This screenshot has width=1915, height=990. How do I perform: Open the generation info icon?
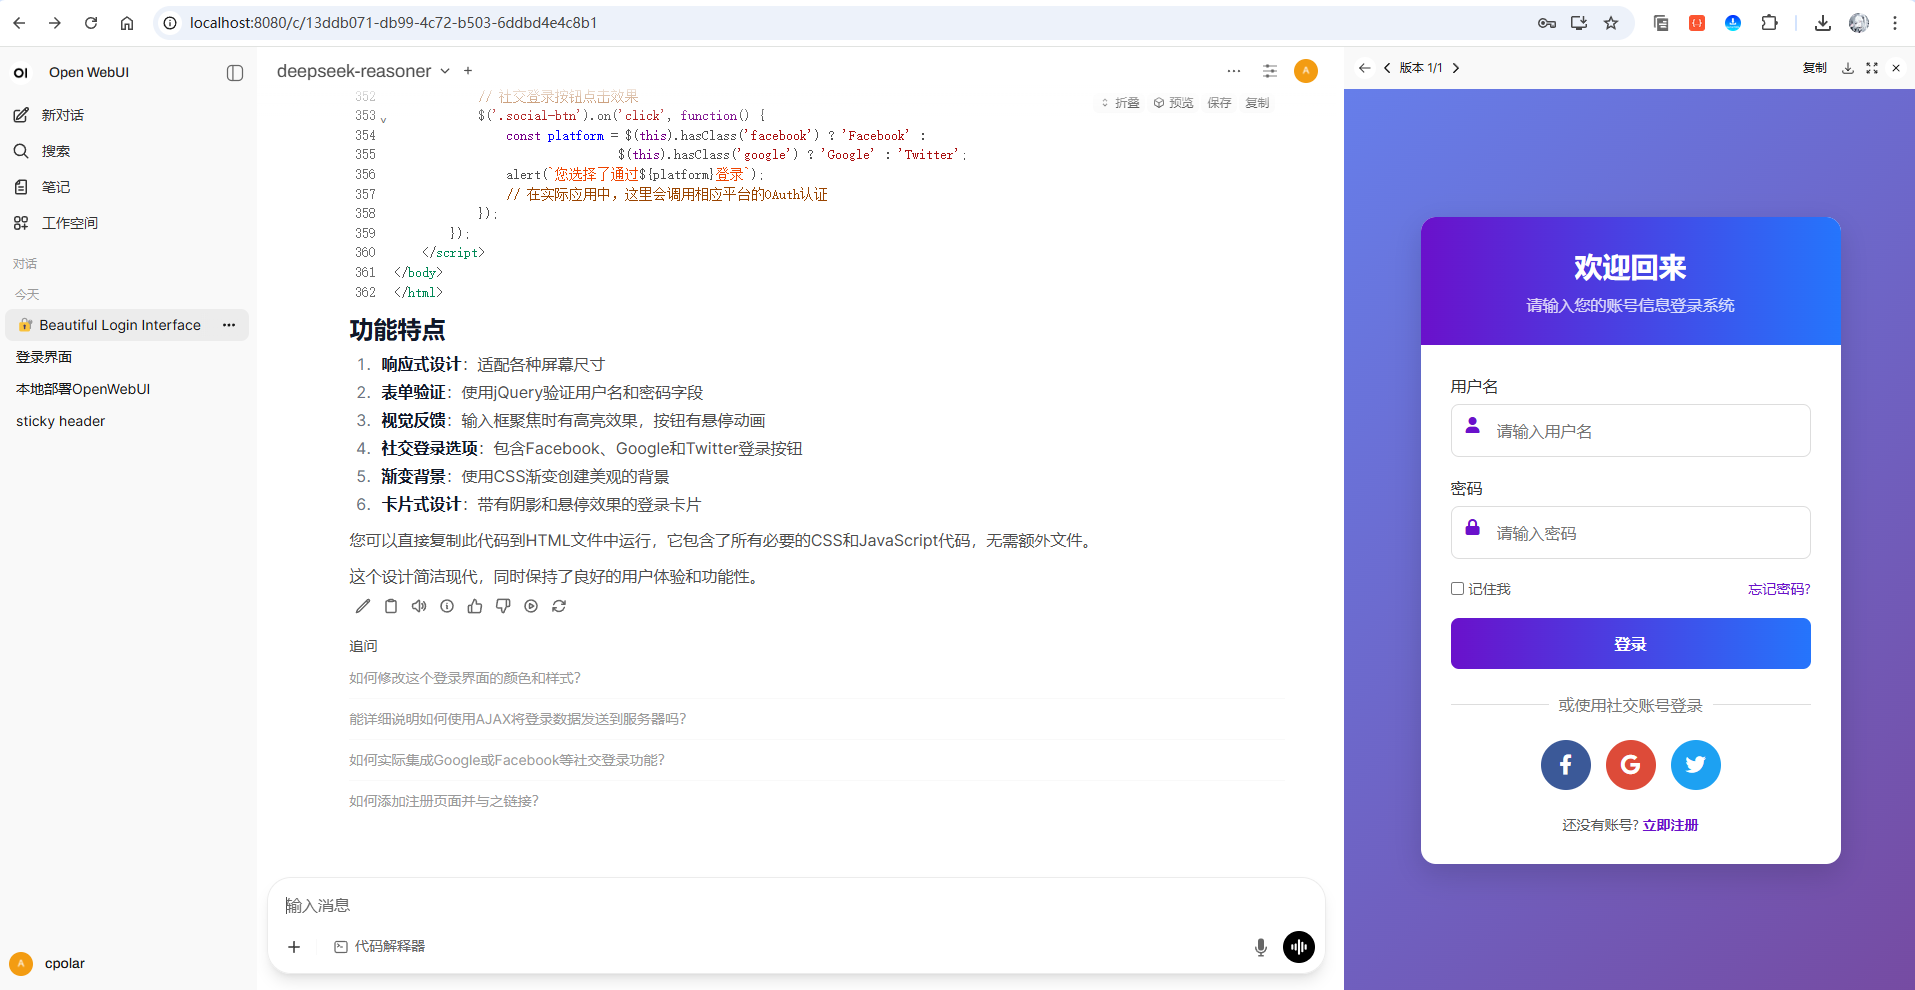[447, 606]
